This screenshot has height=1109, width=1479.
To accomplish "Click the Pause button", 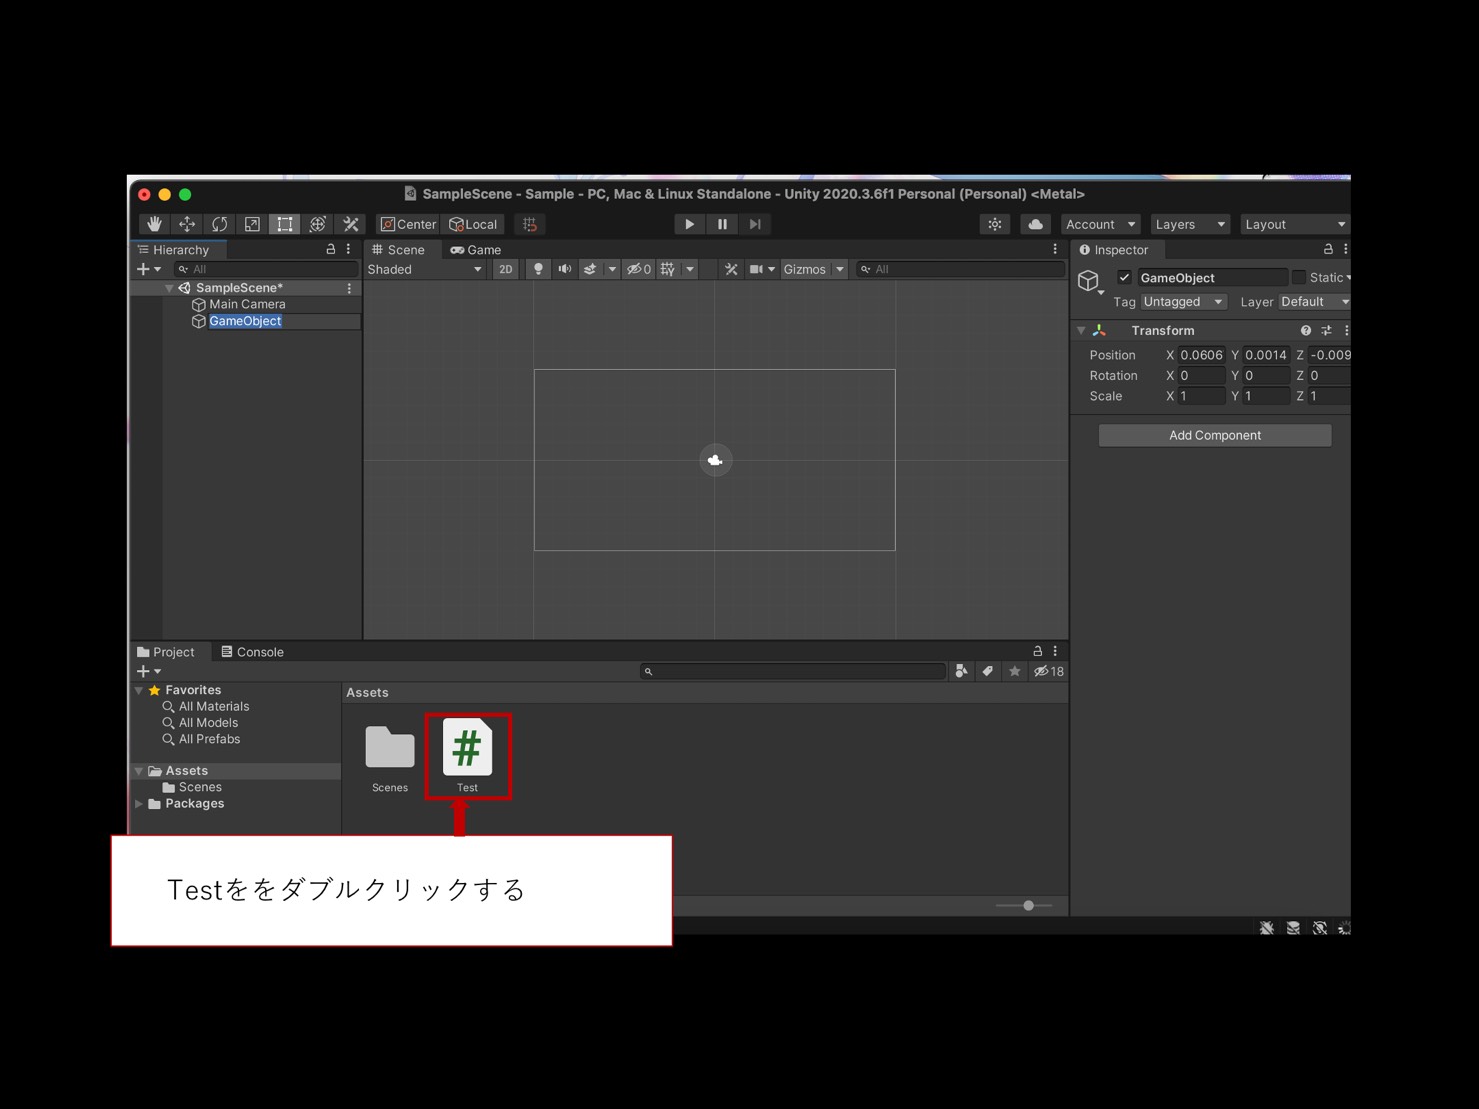I will click(x=722, y=224).
